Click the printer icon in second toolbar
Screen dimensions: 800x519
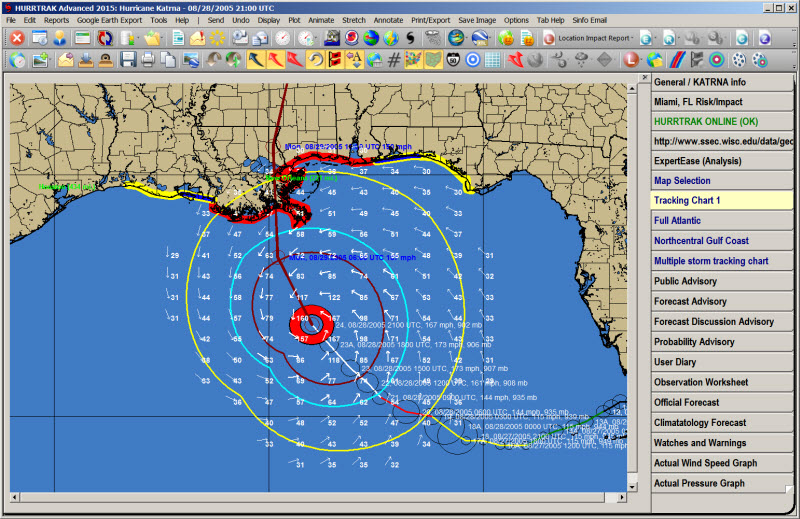coord(149,61)
